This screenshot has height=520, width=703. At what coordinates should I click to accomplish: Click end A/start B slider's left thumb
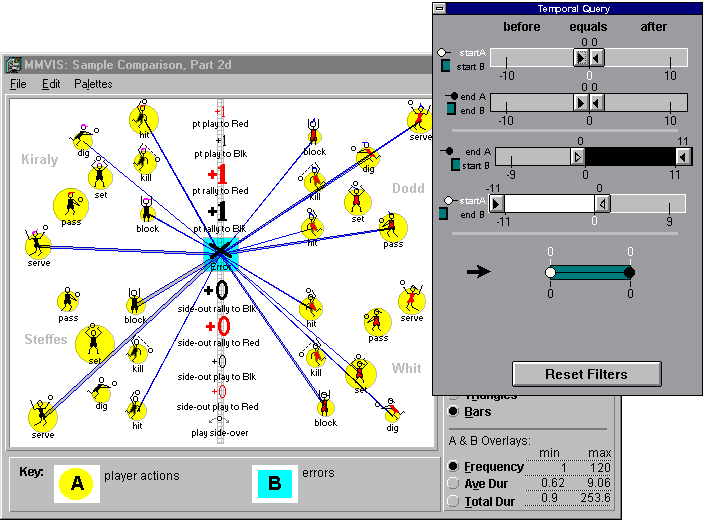tap(578, 157)
